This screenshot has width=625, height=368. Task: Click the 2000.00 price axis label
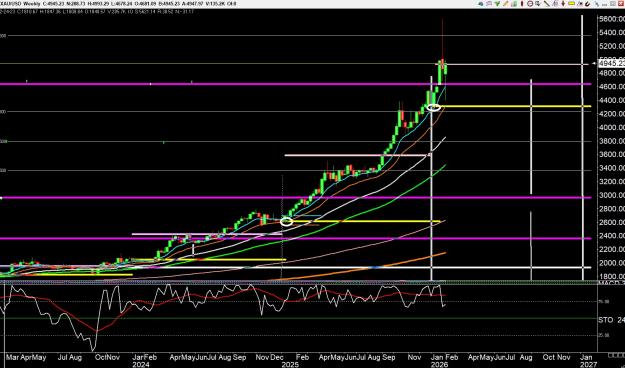(x=611, y=263)
